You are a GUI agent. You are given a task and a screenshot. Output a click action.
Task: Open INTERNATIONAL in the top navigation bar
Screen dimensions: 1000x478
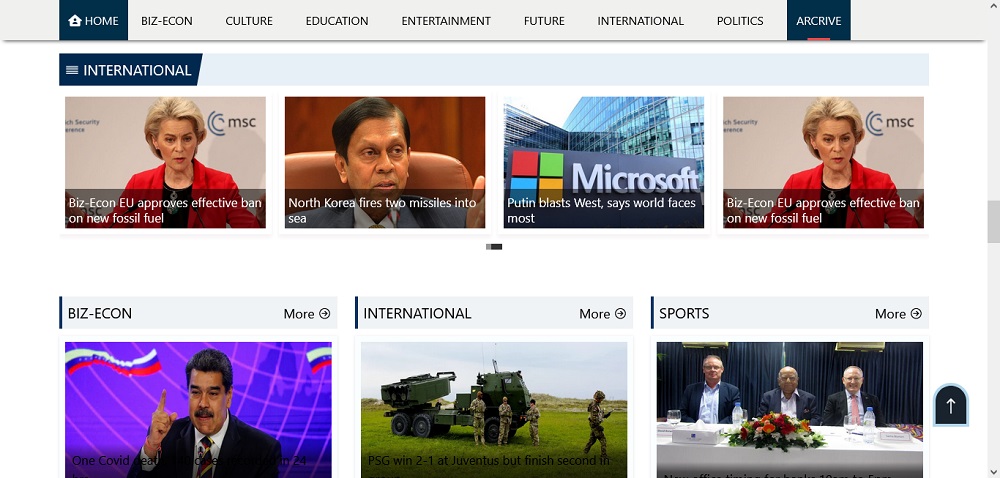(x=640, y=20)
